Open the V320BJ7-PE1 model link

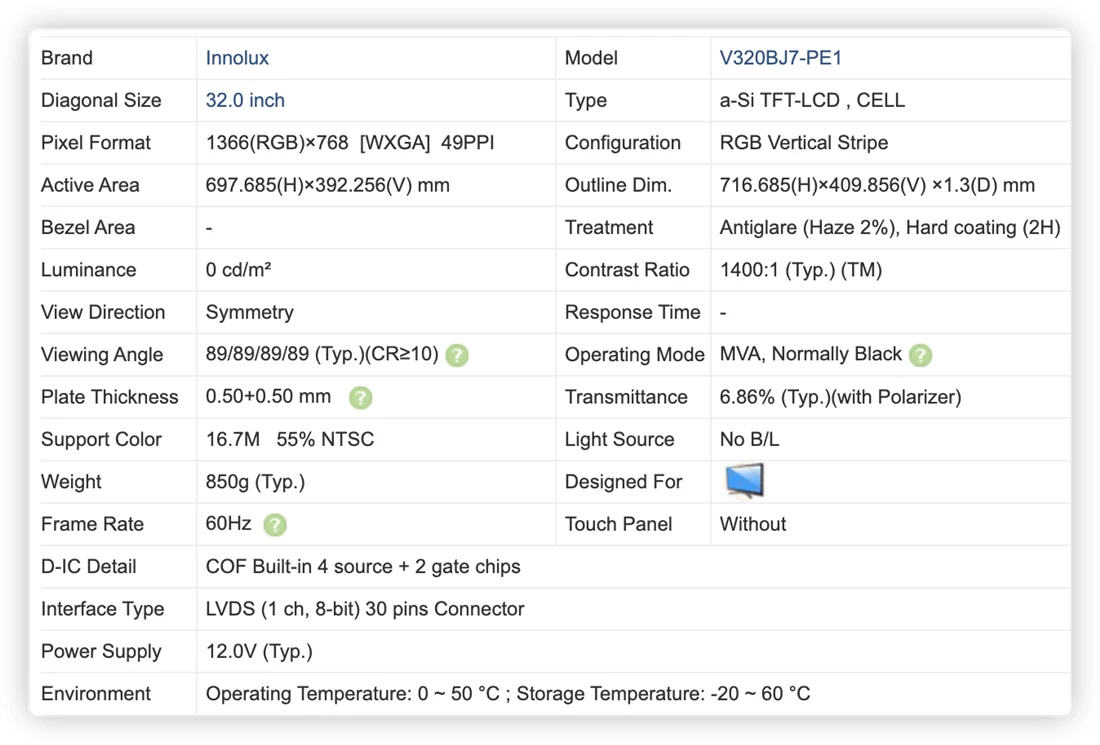coord(780,58)
